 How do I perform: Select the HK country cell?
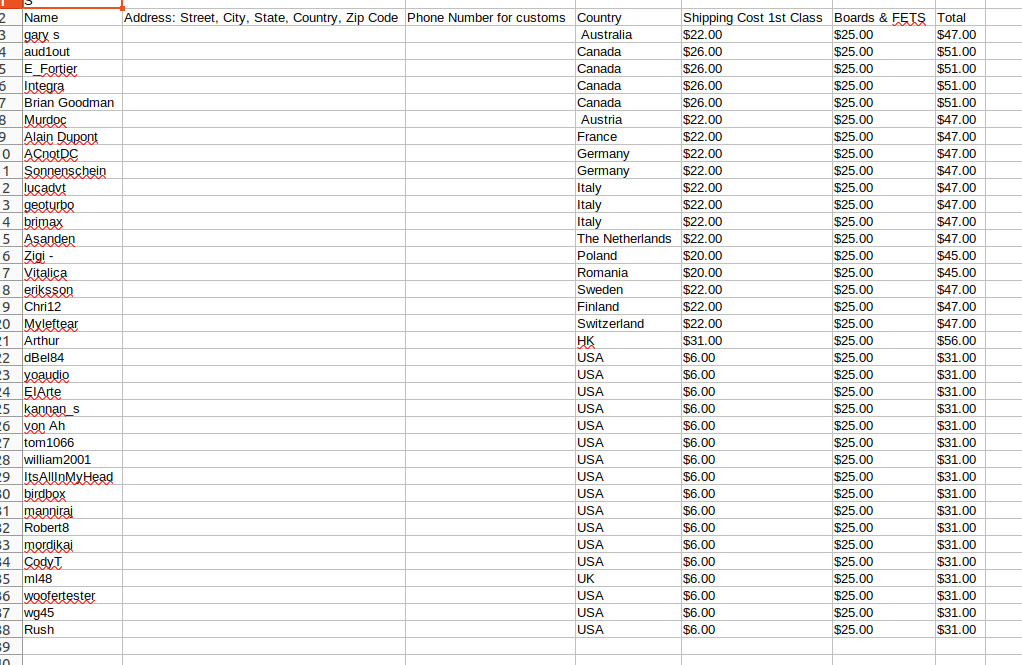click(628, 340)
